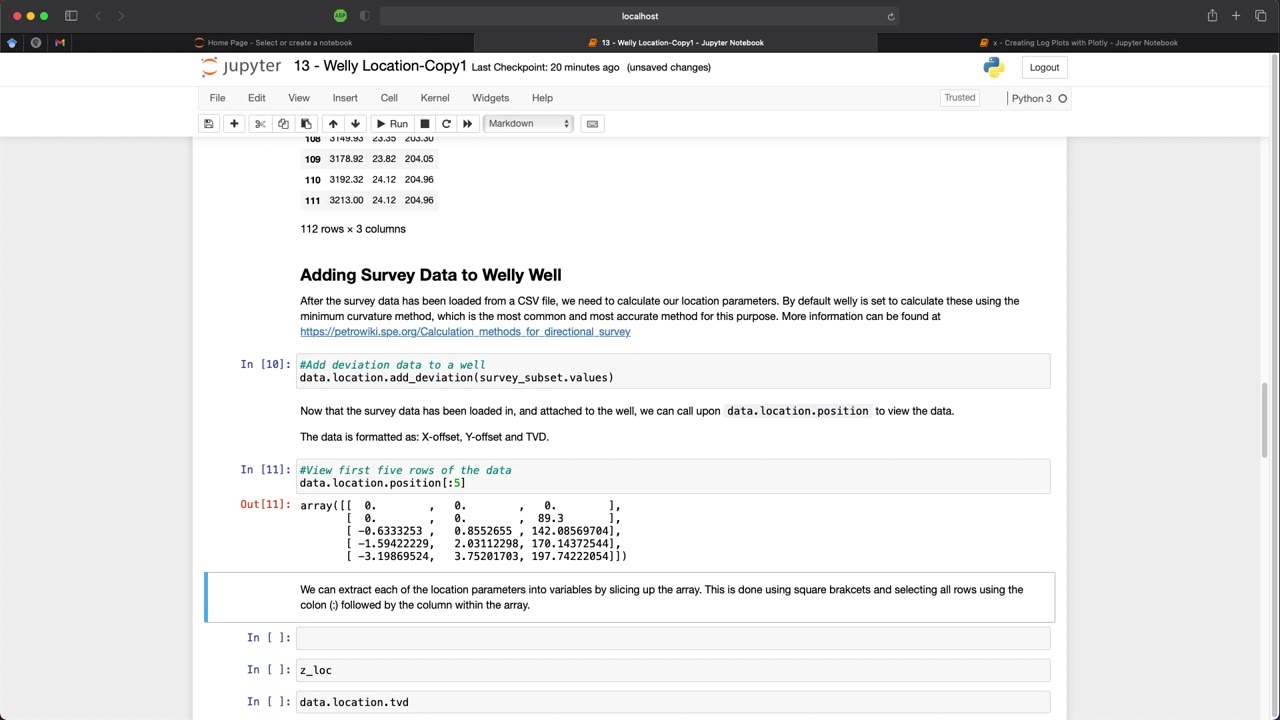Open the Widgets menu
The image size is (1280, 720).
click(490, 97)
